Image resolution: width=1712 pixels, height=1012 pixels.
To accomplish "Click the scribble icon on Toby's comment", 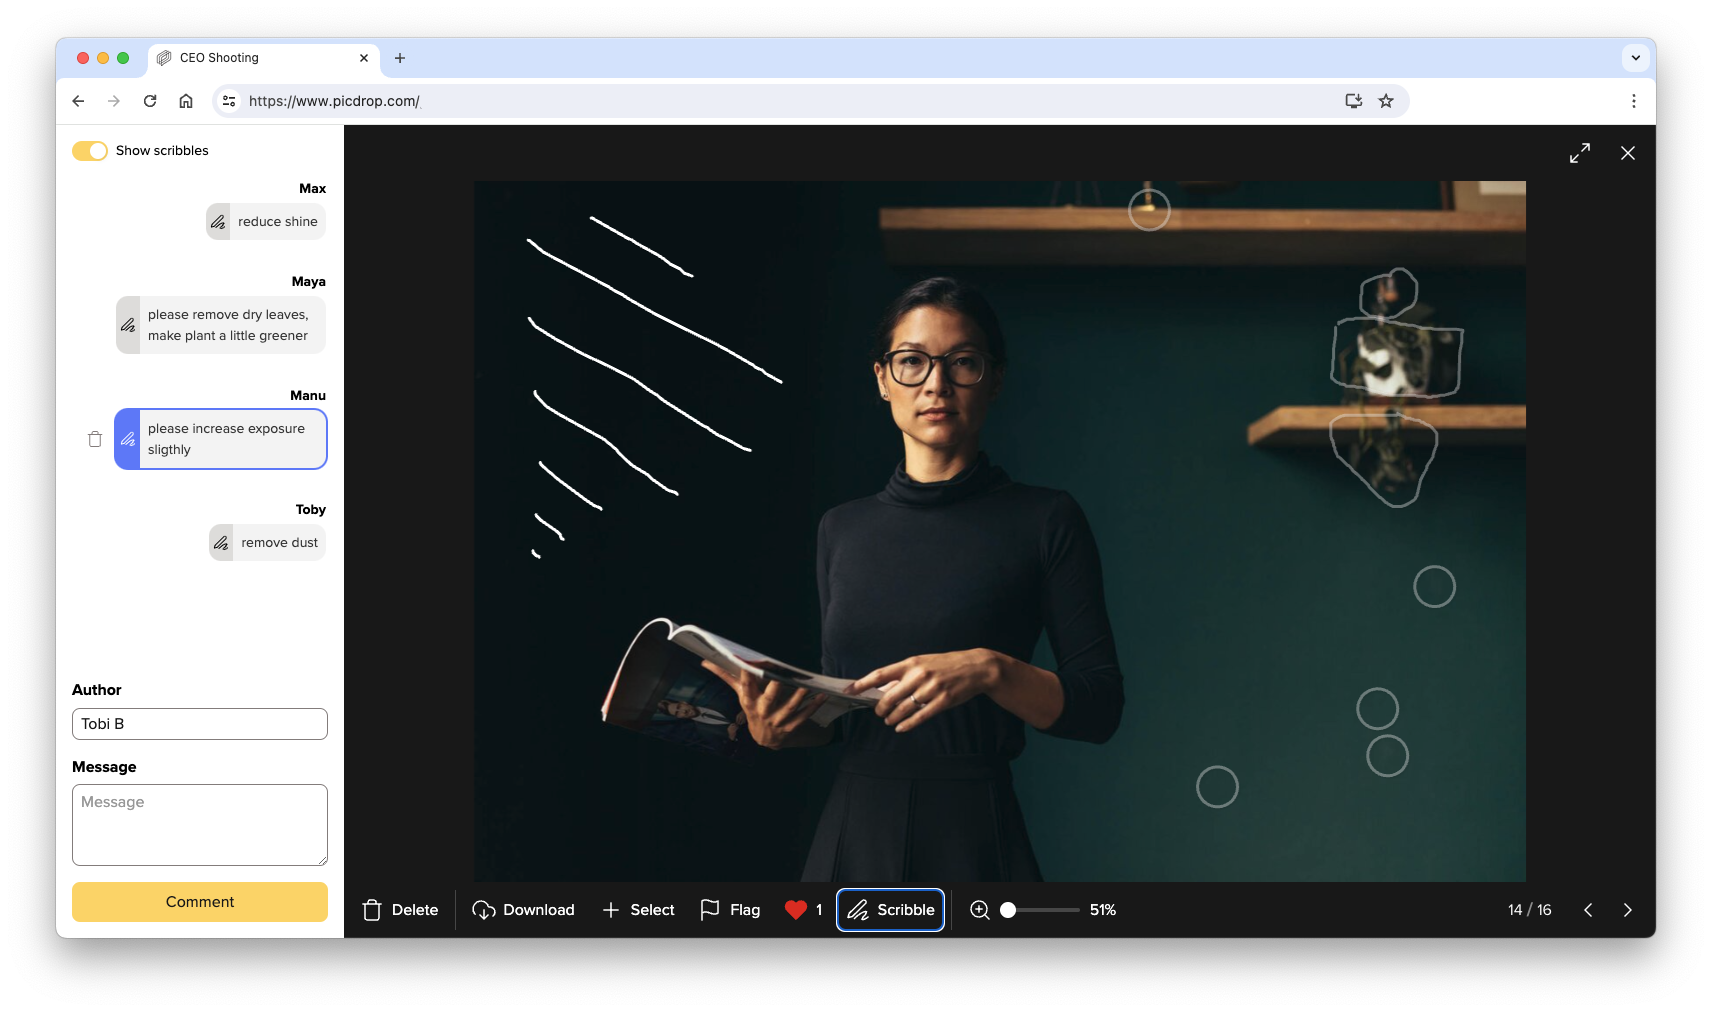I will coord(221,543).
